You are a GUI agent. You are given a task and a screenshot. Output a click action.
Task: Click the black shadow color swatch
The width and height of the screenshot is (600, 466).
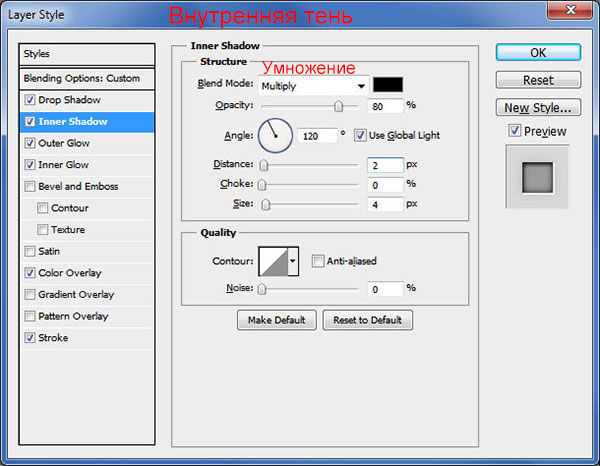click(389, 86)
